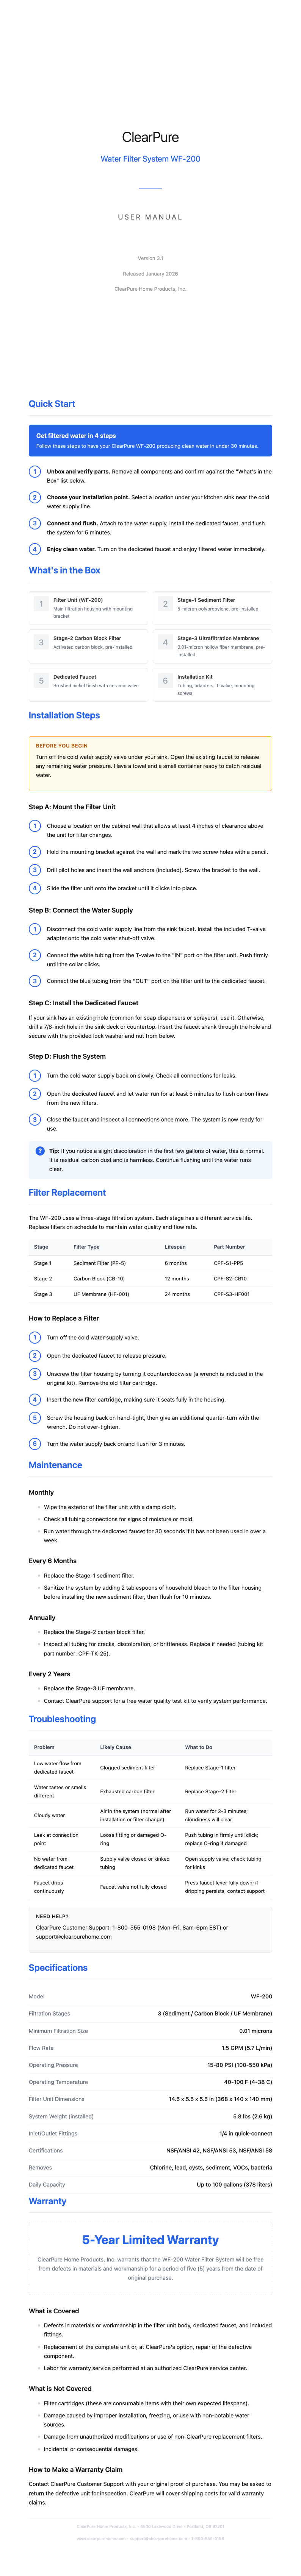This screenshot has height=2576, width=301.
Task: Click step 6 circle in How to Replace a Filter
Action: [35, 1444]
